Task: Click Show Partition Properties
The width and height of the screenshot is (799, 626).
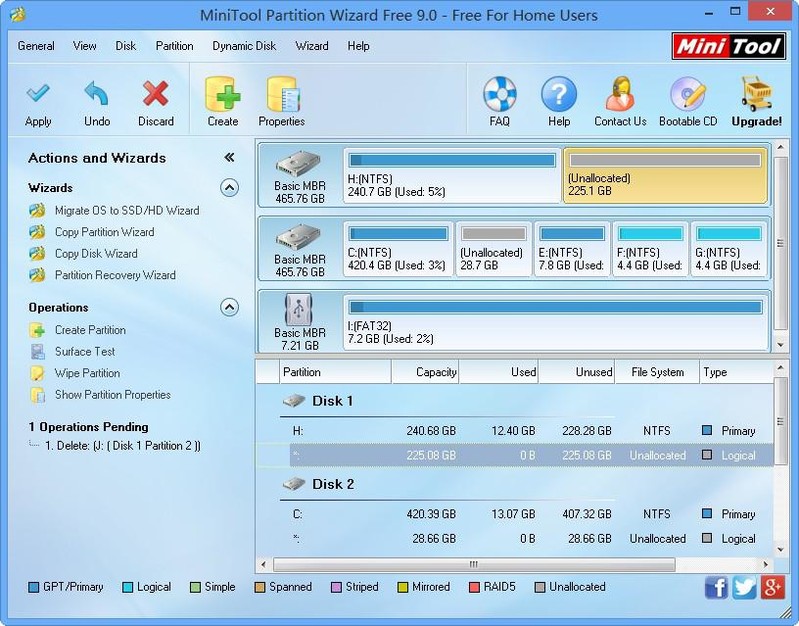Action: (113, 395)
